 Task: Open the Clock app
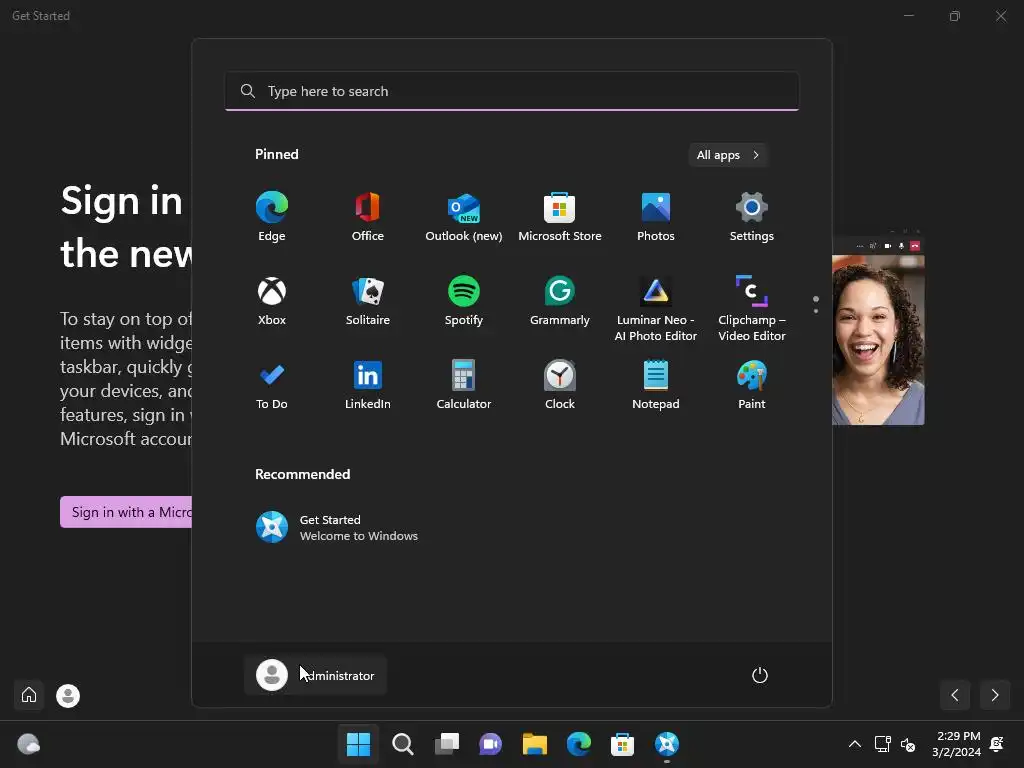(x=560, y=385)
